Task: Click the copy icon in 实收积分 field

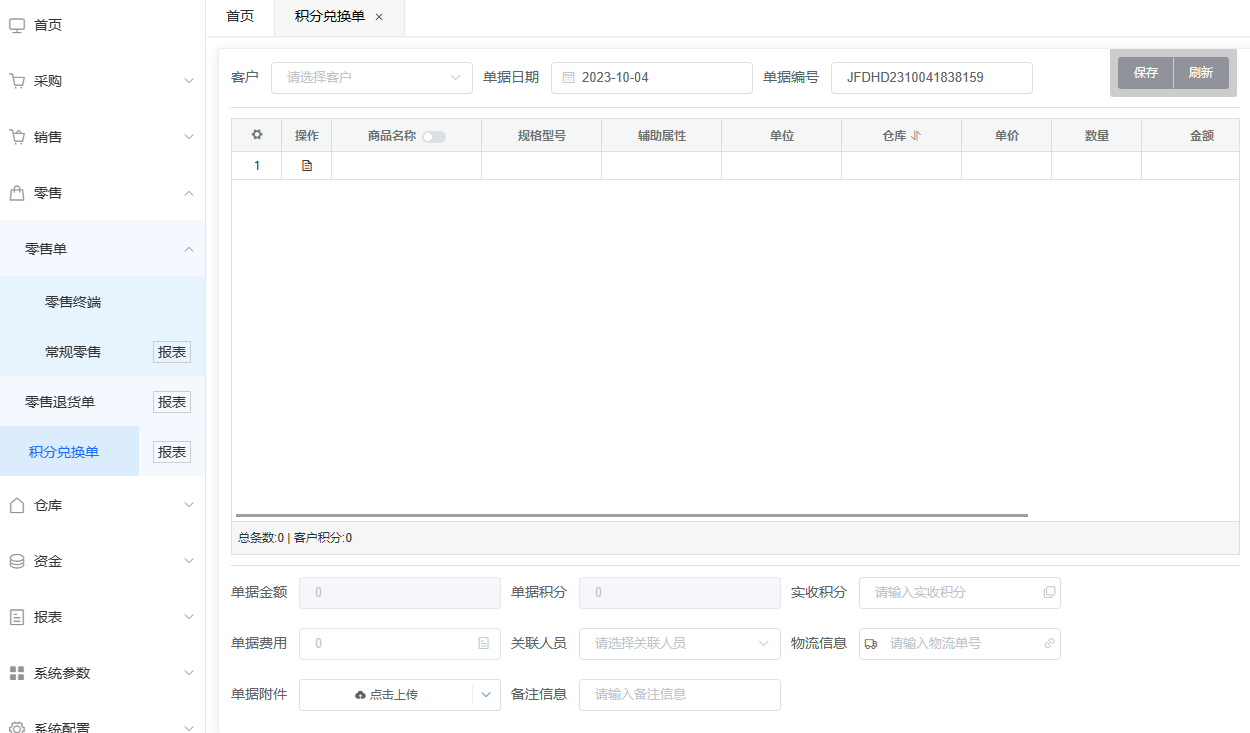Action: pyautogui.click(x=1049, y=592)
